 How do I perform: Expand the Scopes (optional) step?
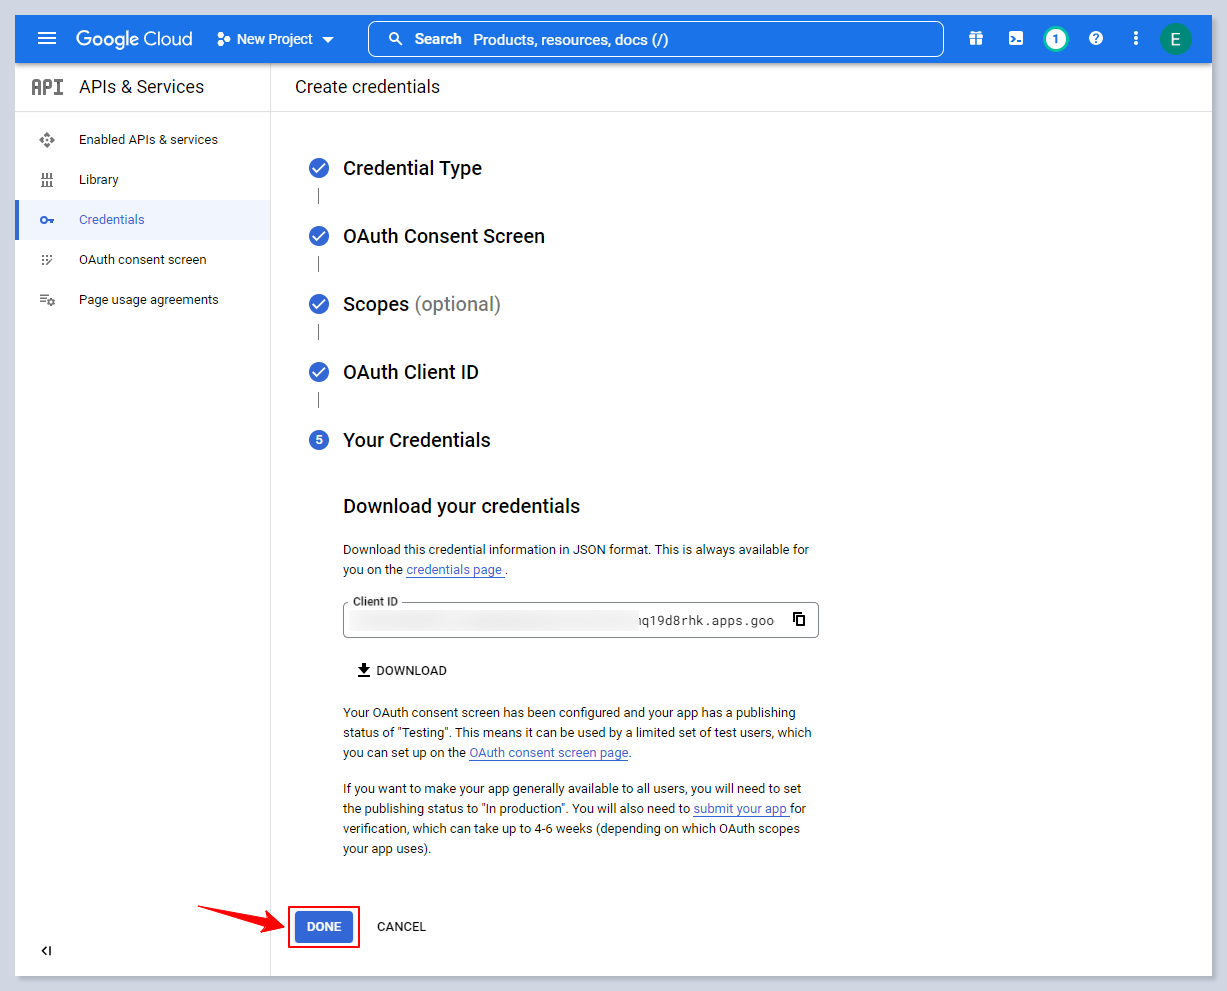pyautogui.click(x=422, y=304)
